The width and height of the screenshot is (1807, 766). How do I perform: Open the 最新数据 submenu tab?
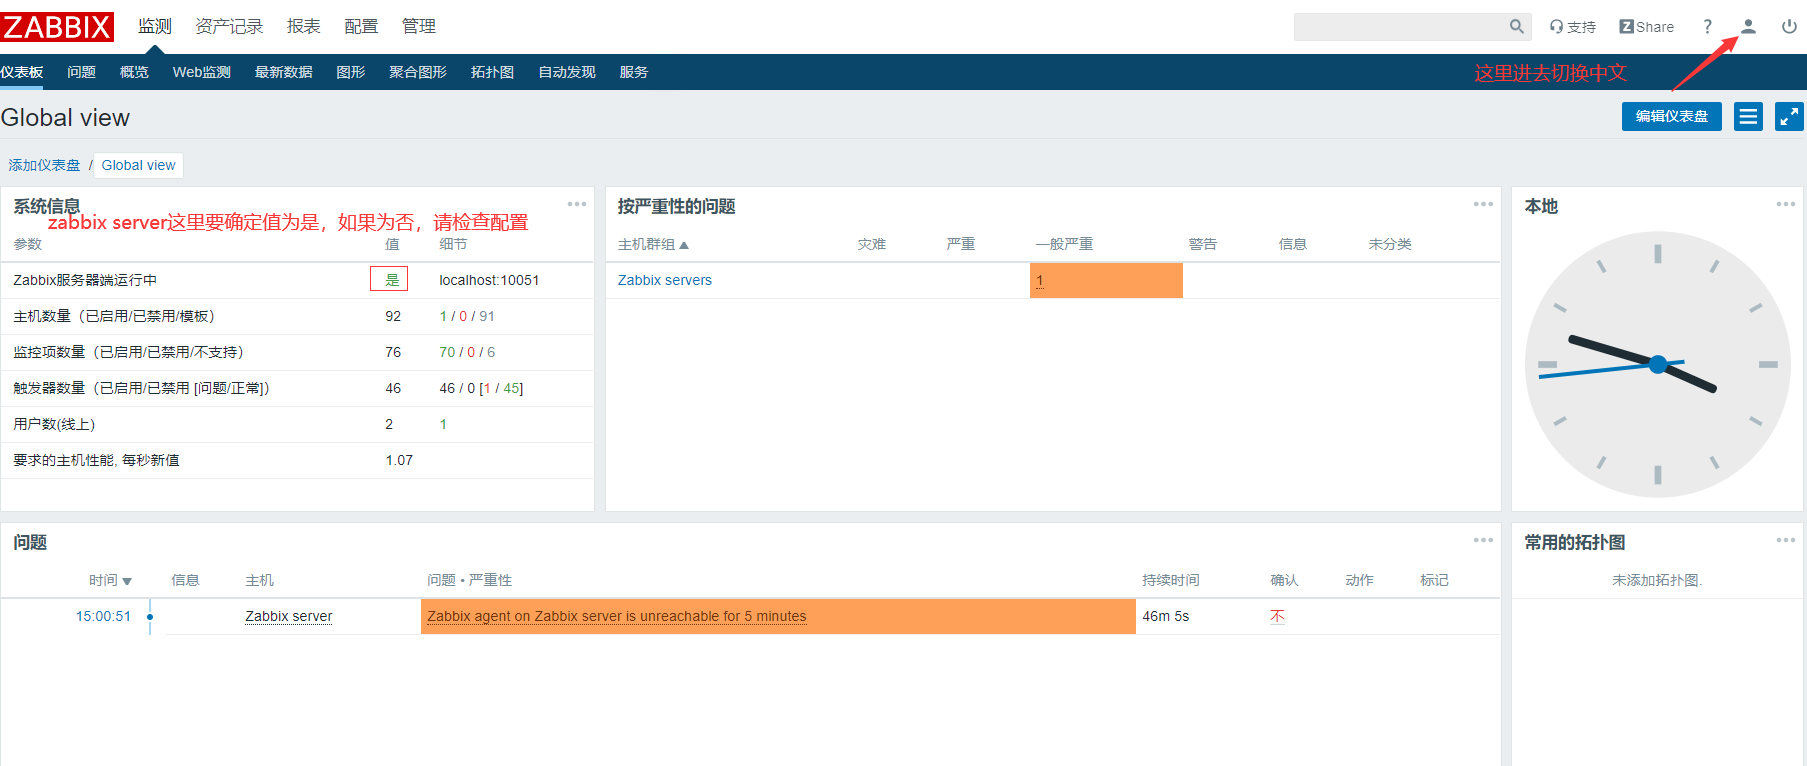click(x=284, y=72)
